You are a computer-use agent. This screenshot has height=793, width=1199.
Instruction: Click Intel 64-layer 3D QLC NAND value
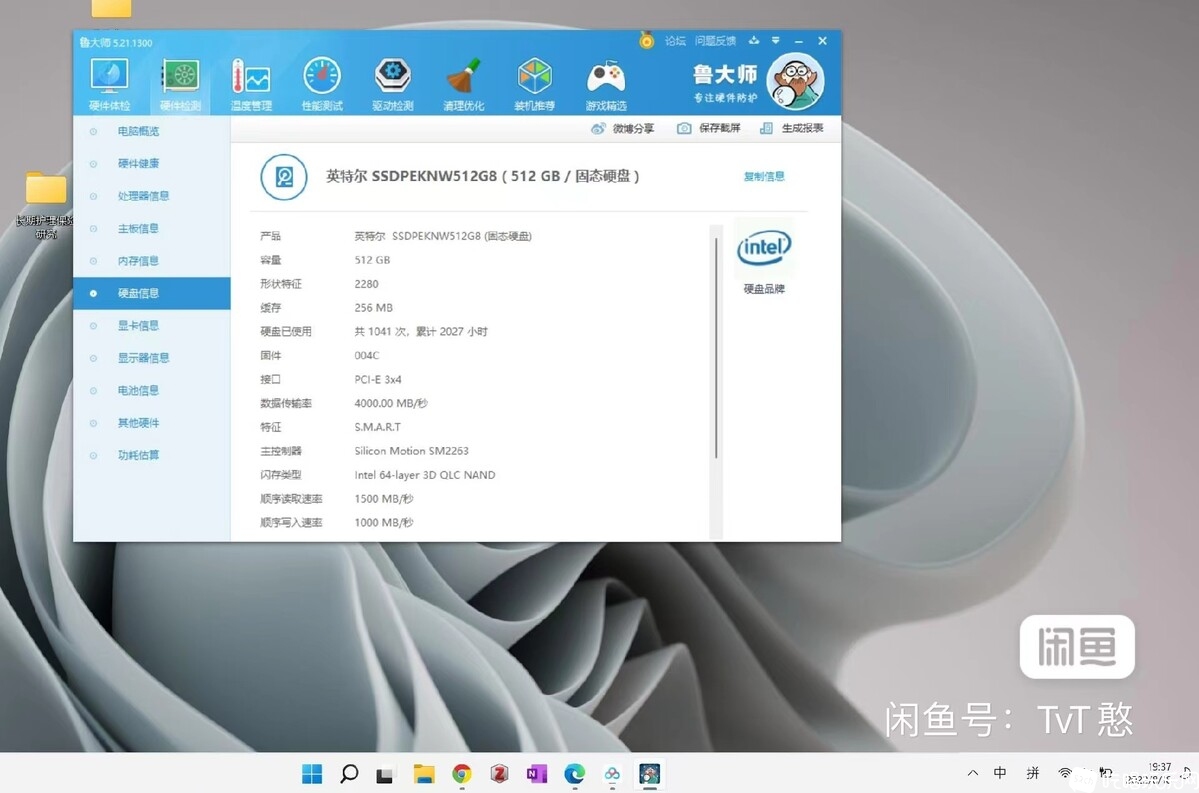coord(424,475)
